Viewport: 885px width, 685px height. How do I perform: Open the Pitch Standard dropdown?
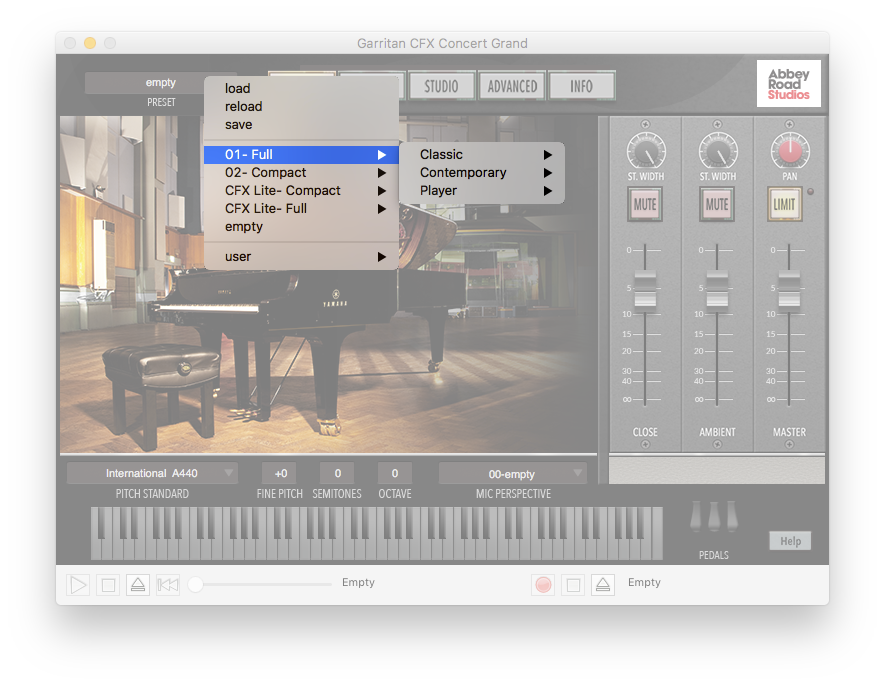click(x=152, y=473)
